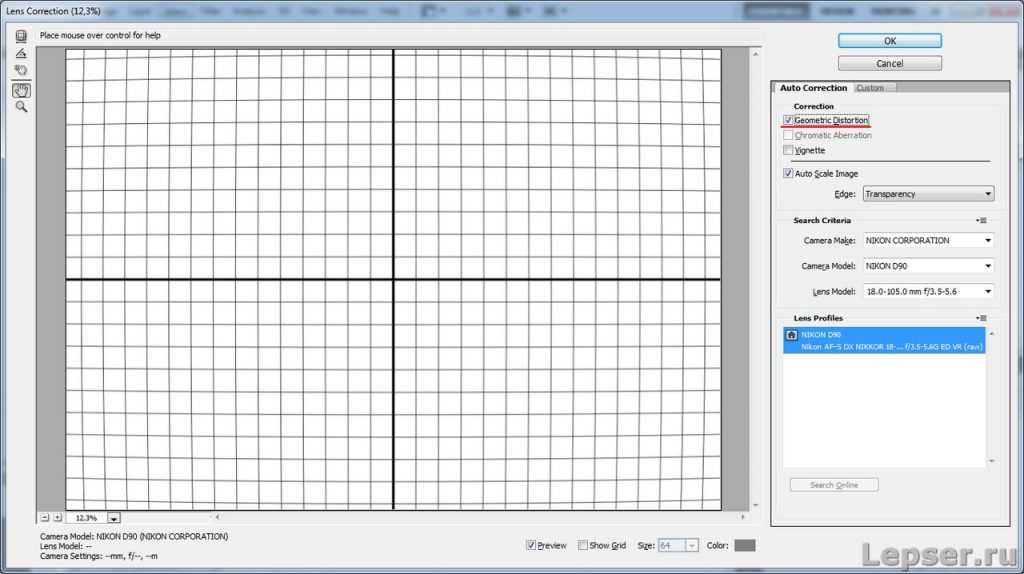This screenshot has width=1024, height=574.
Task: Click the Cancel button
Action: coord(889,63)
